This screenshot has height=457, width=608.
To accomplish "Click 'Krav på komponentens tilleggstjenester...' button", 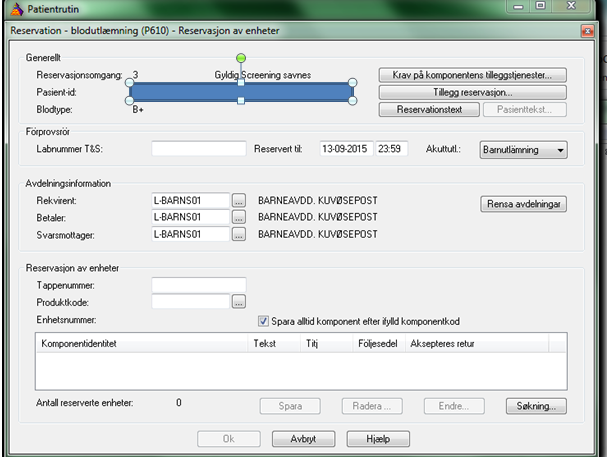I will click(x=472, y=75).
